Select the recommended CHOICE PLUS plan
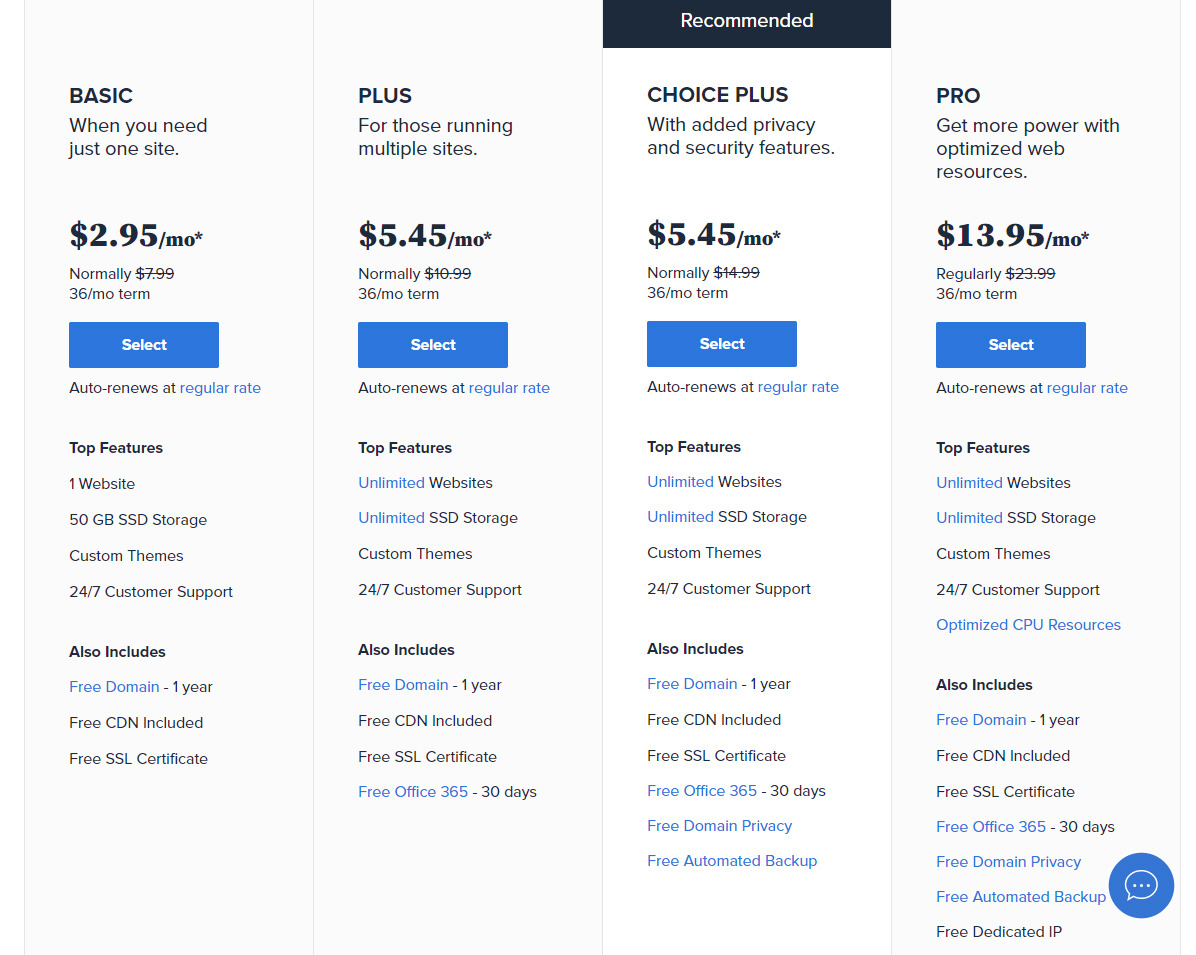Viewport: 1196px width, 955px height. (x=721, y=343)
